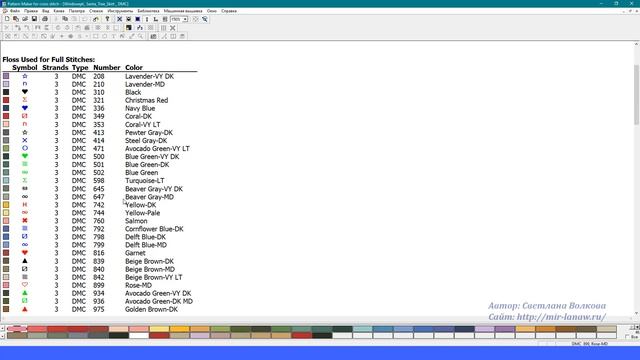Click the Copy icon in the top toolbar
This screenshot has height=360, width=640.
65,19
